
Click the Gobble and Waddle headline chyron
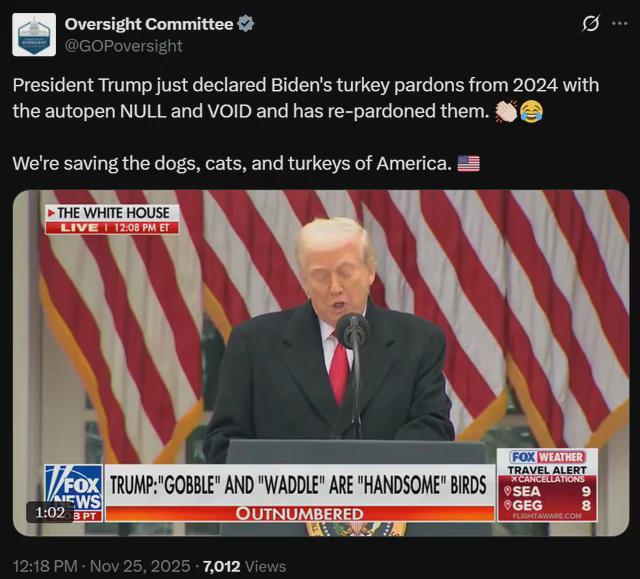point(300,485)
